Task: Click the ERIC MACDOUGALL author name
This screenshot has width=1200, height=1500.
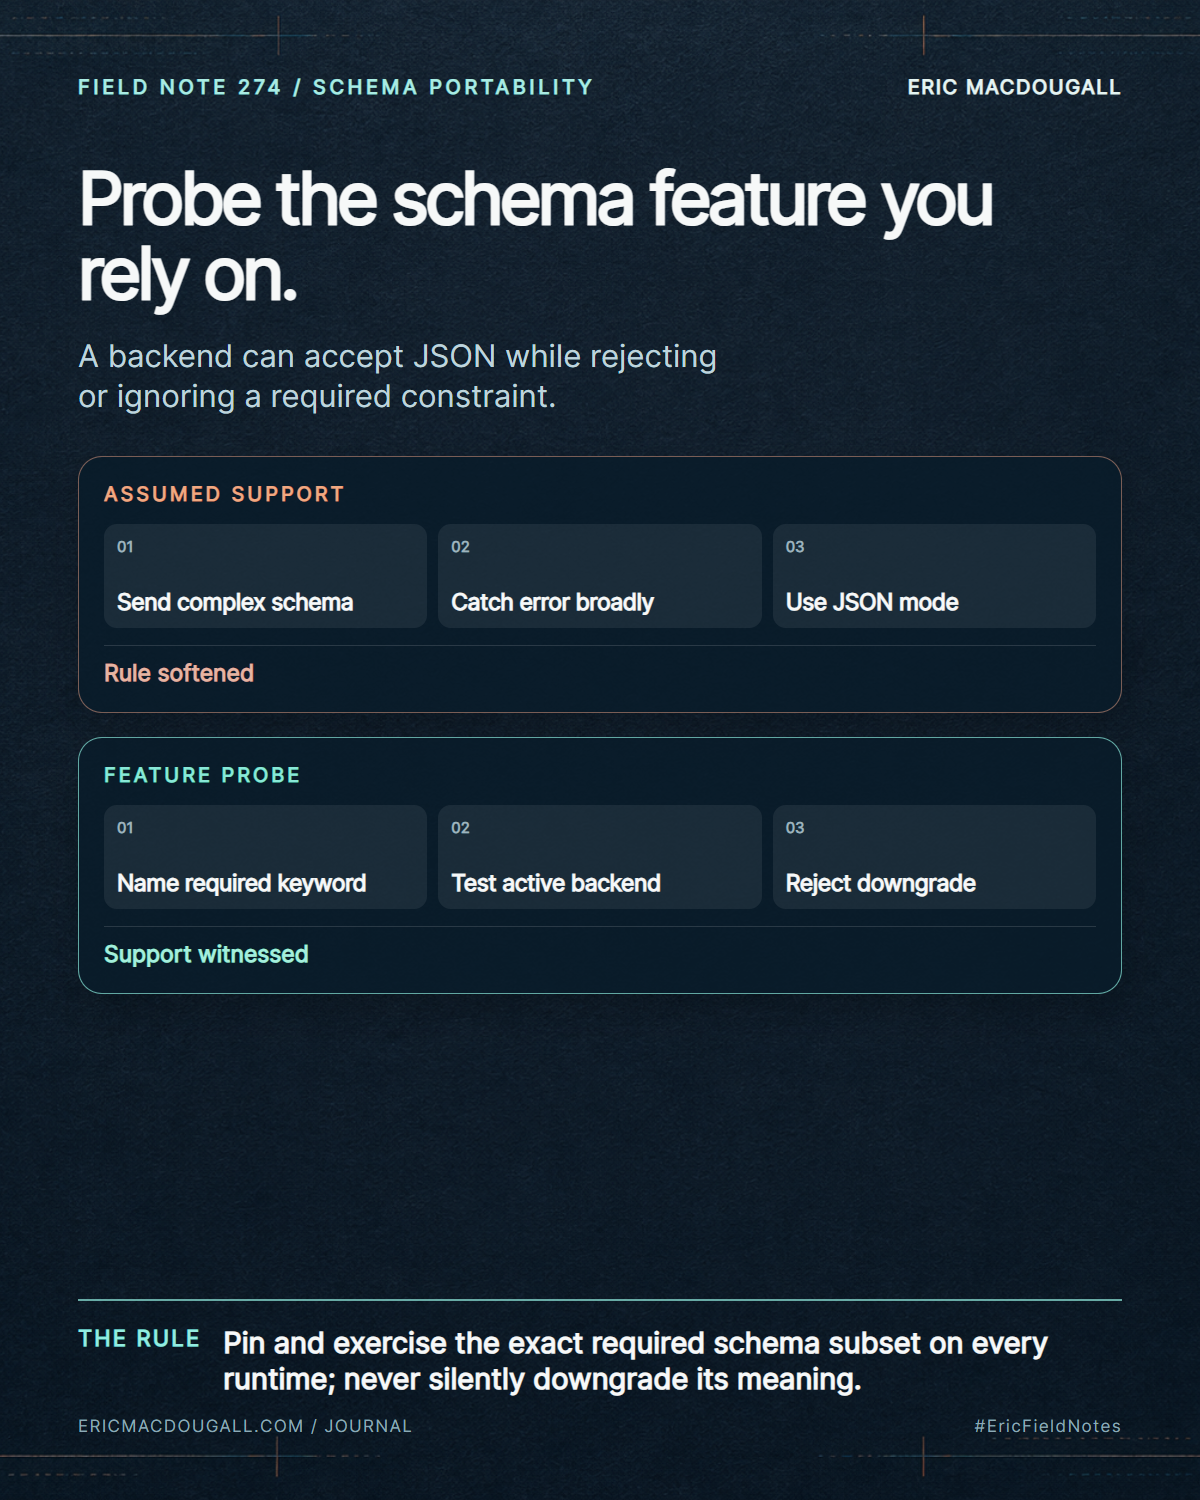Action: (1014, 87)
